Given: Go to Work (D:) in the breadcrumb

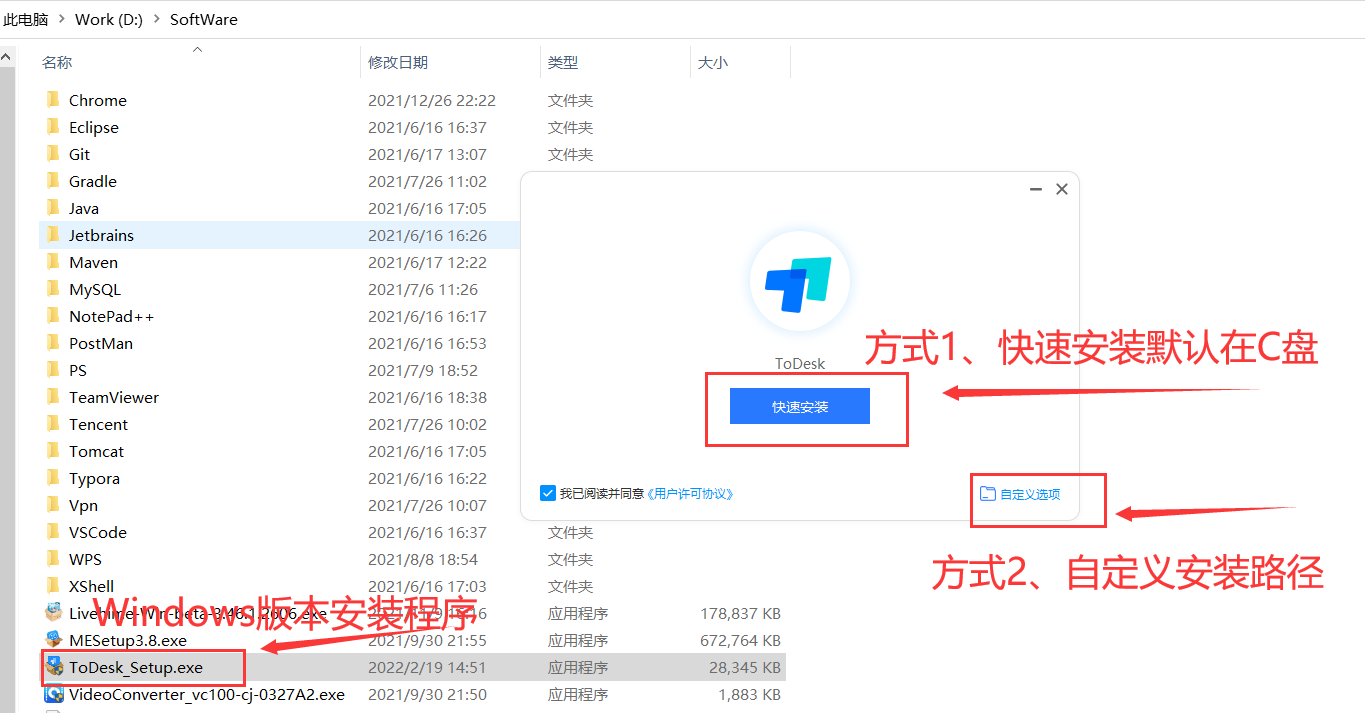Looking at the screenshot, I should [109, 19].
